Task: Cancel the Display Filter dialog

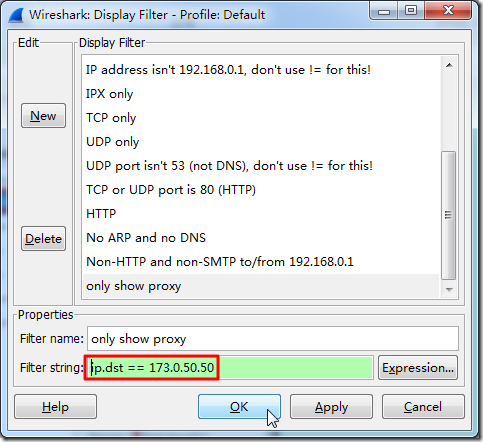Action: [x=423, y=407]
